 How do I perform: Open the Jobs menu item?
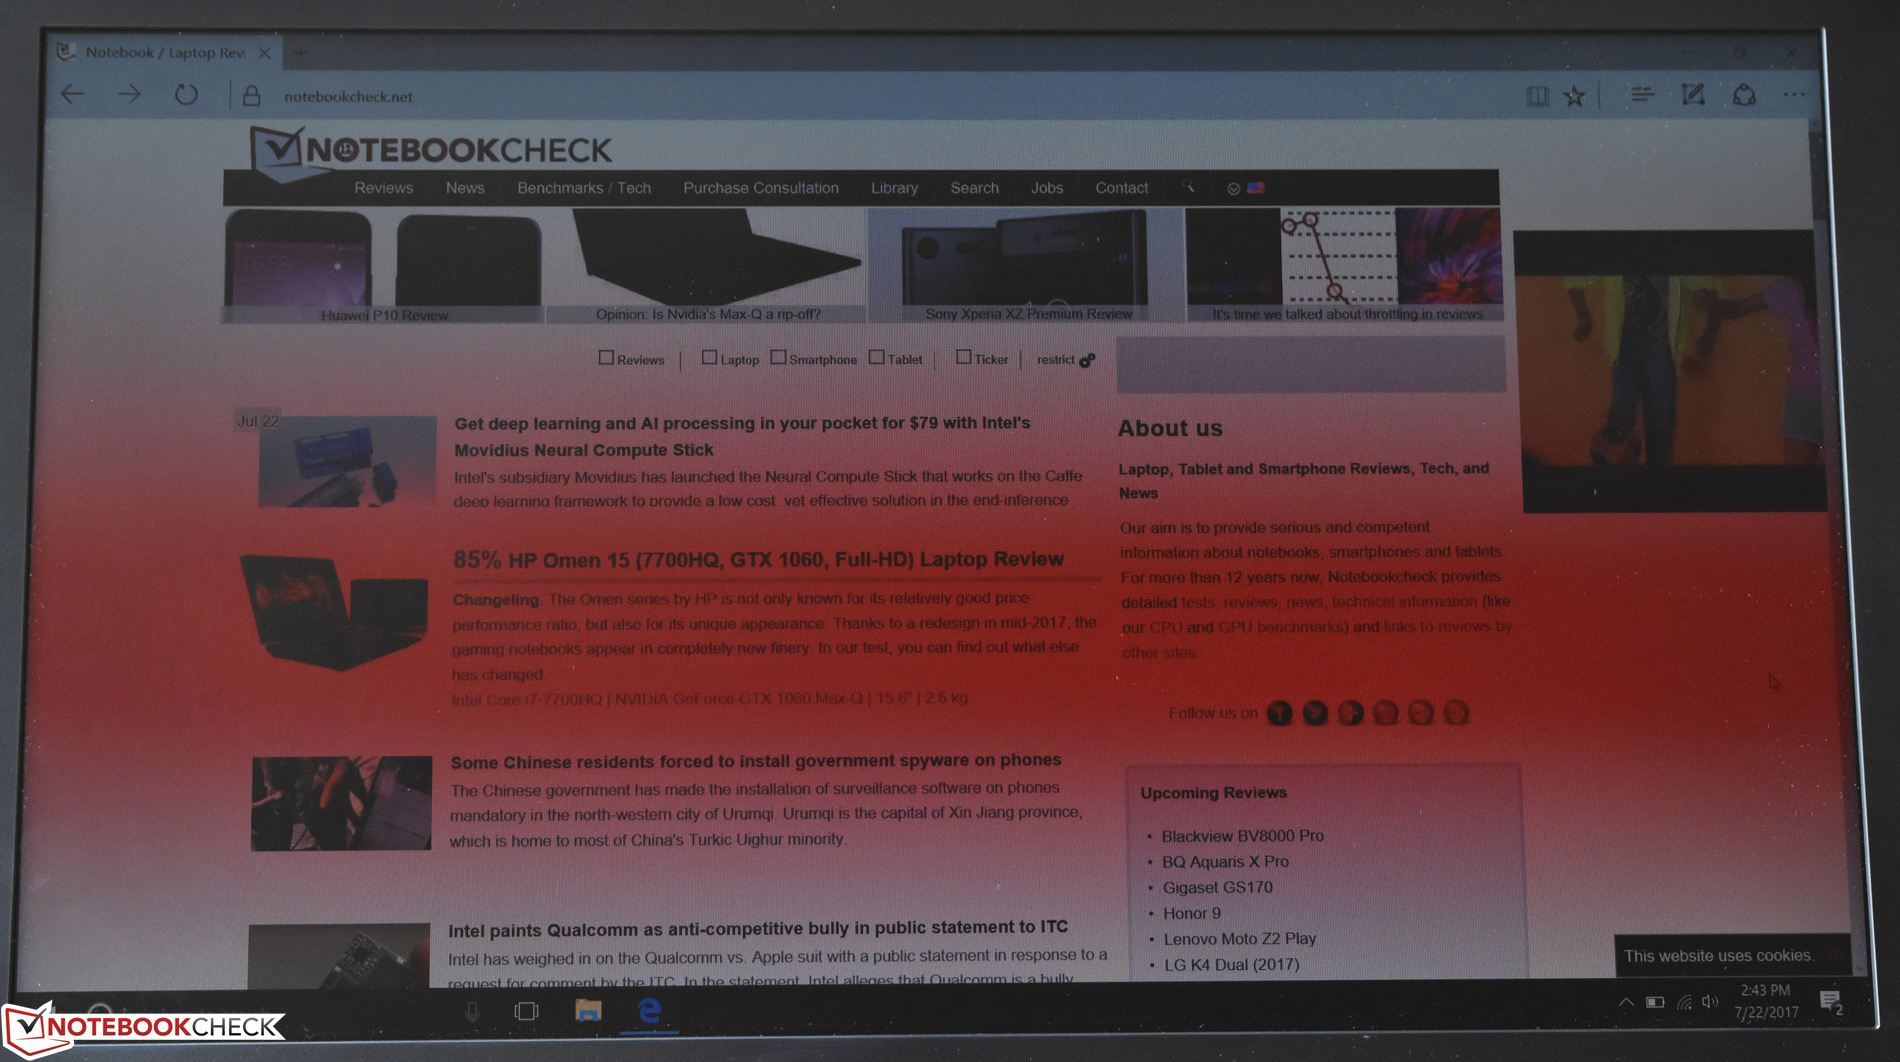pos(1047,188)
